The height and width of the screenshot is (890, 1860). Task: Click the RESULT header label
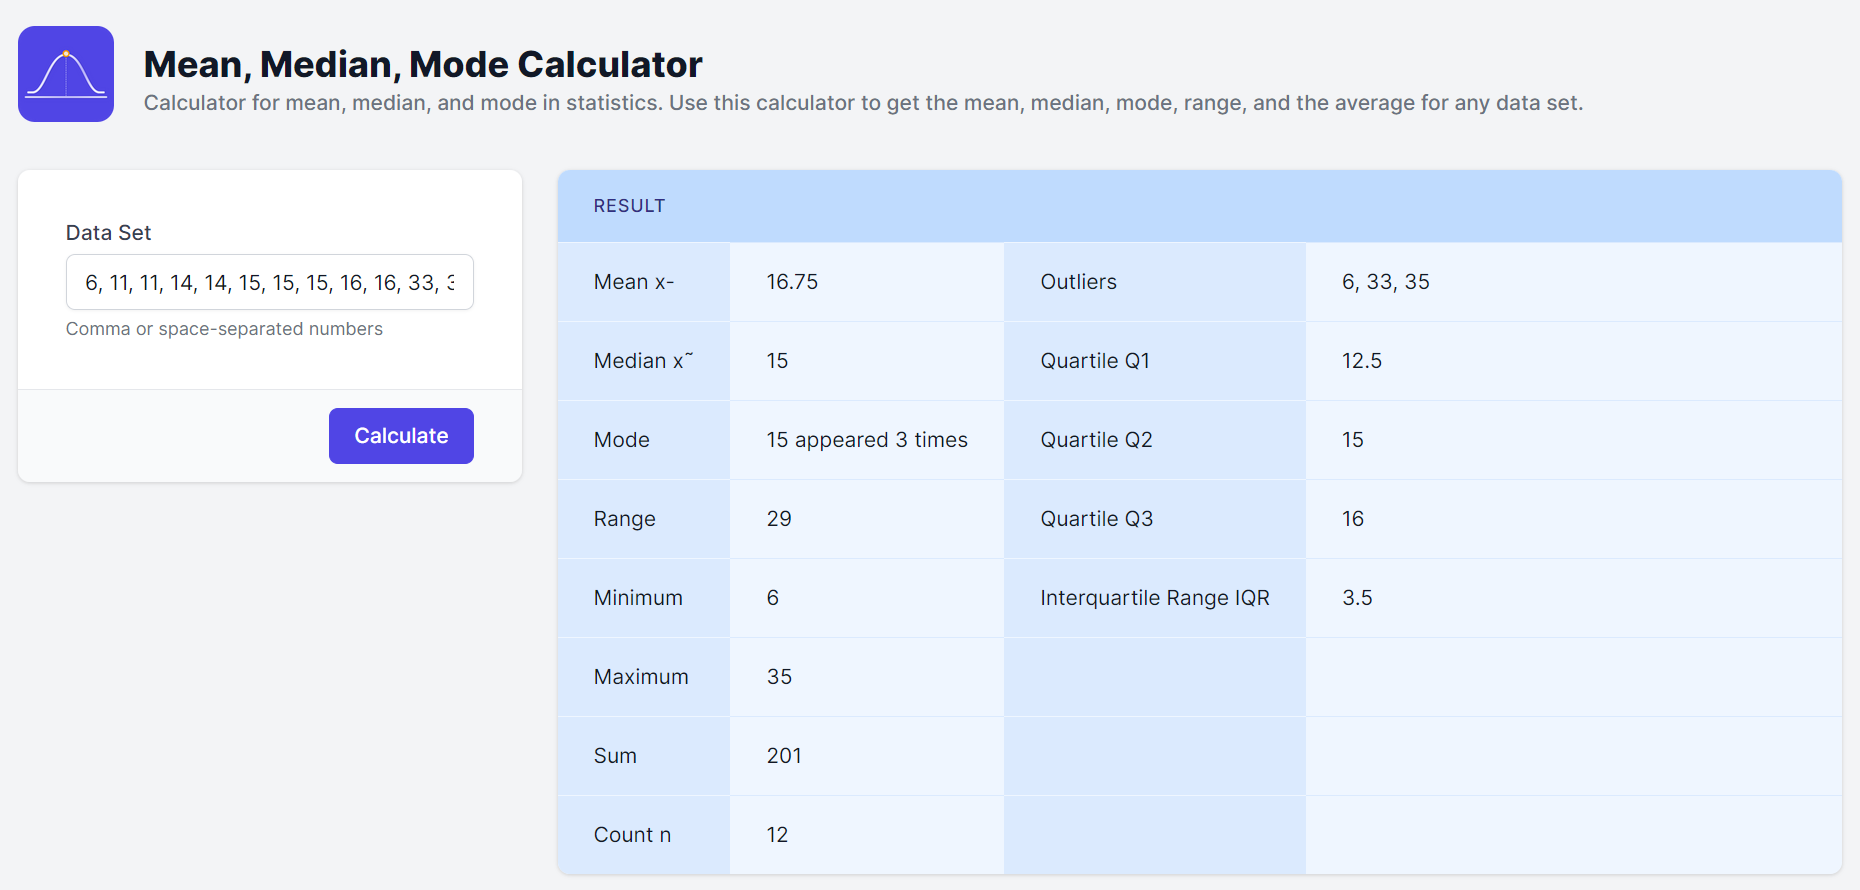coord(629,206)
